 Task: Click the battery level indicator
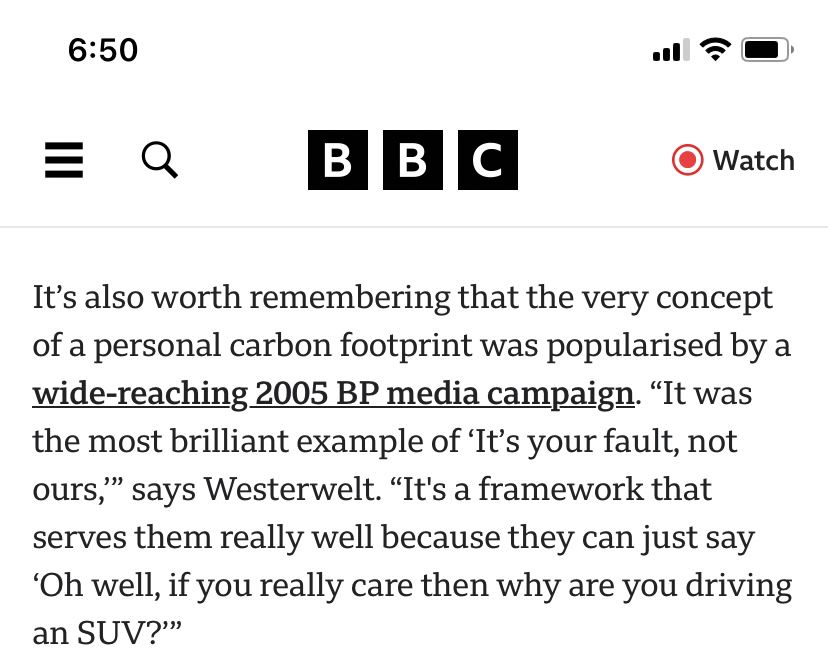point(766,50)
